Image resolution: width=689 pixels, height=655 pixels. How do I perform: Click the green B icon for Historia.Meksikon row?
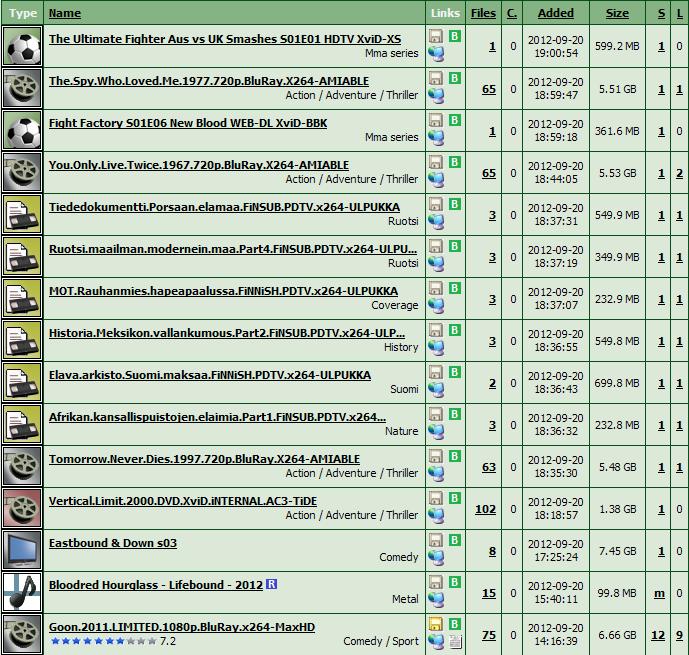tap(455, 330)
